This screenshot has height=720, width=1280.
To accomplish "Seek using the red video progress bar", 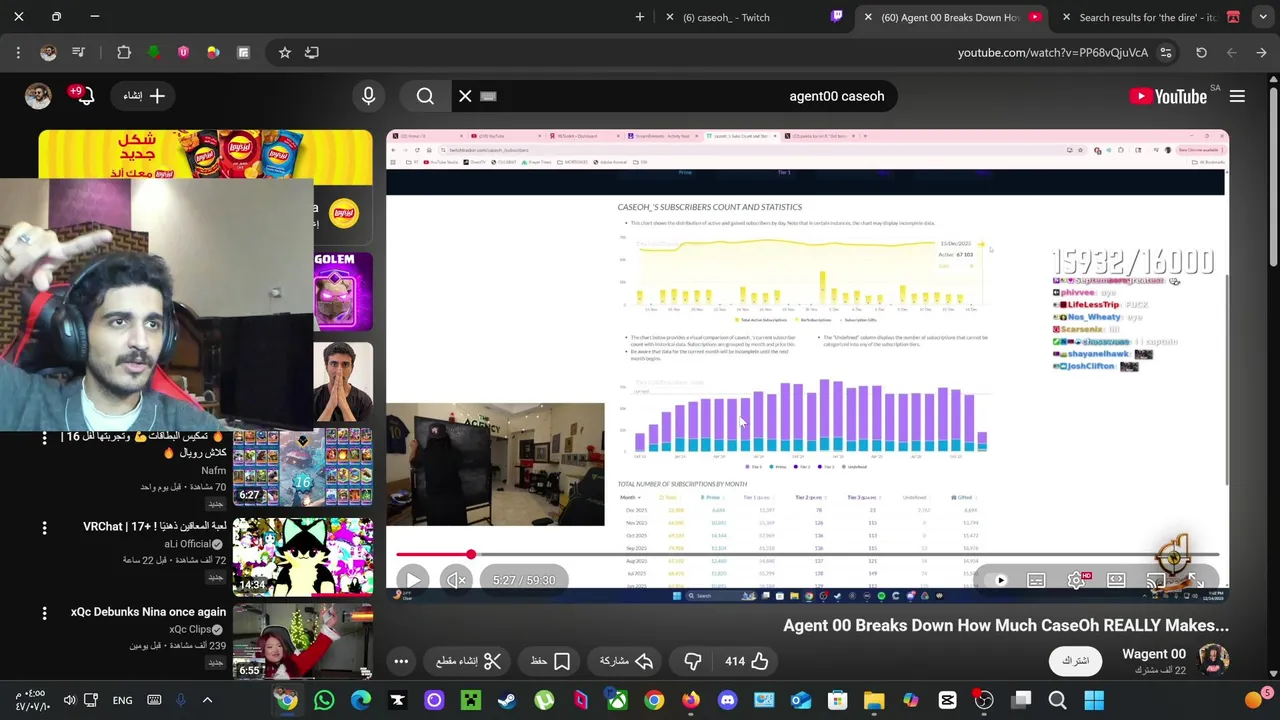I will [807, 554].
